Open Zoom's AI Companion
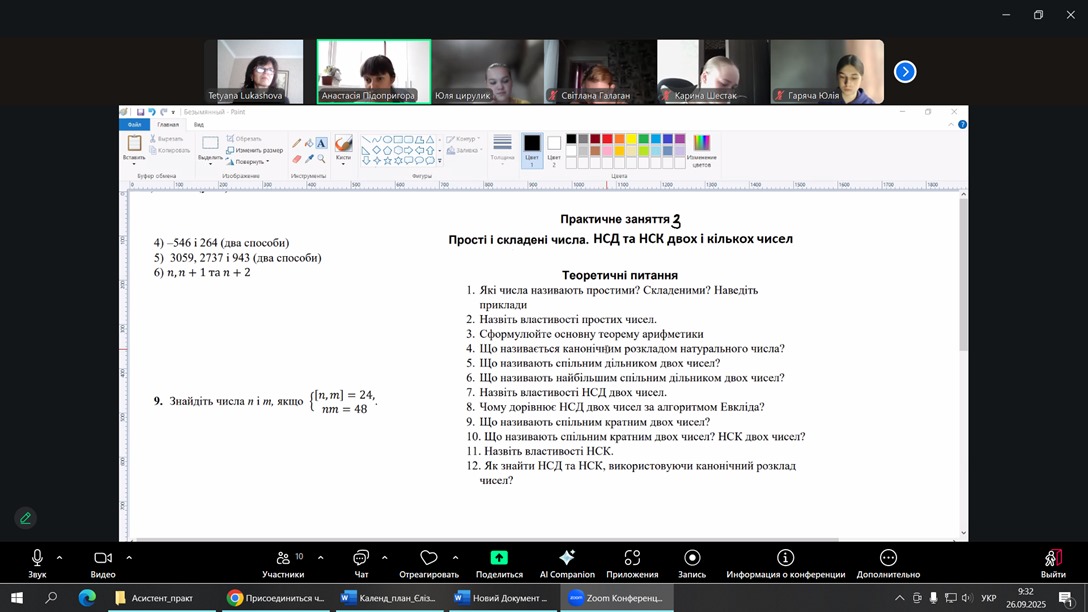This screenshot has height=612, width=1088. [567, 563]
